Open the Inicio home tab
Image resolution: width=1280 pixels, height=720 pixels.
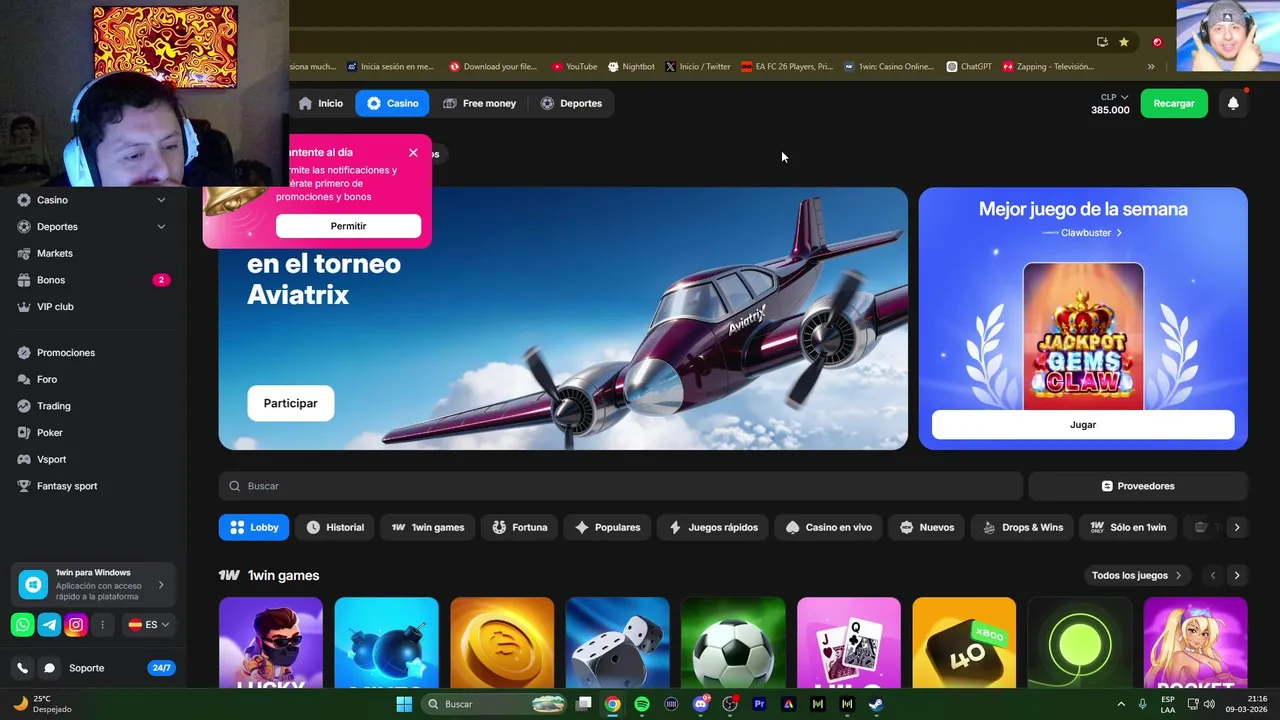pyautogui.click(x=321, y=103)
